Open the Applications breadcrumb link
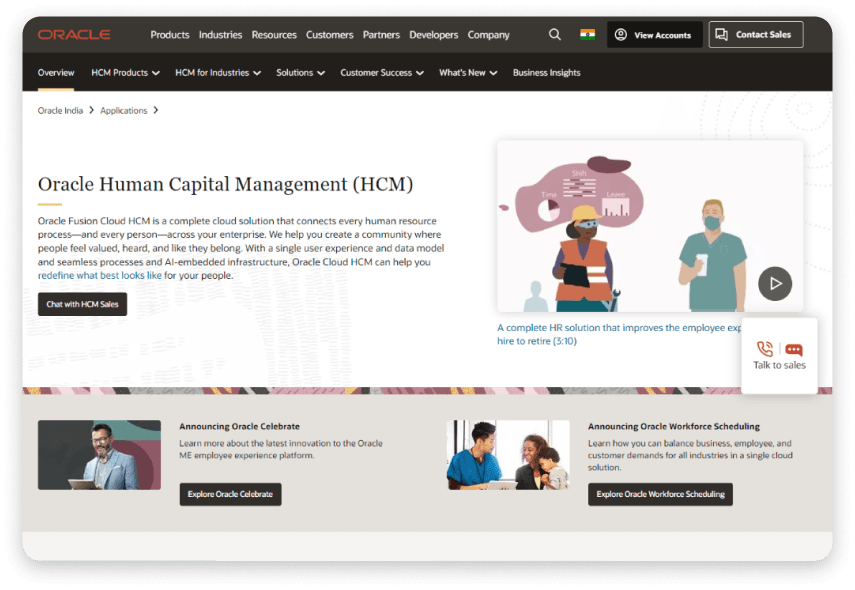The height and width of the screenshot is (590, 855). tap(122, 110)
